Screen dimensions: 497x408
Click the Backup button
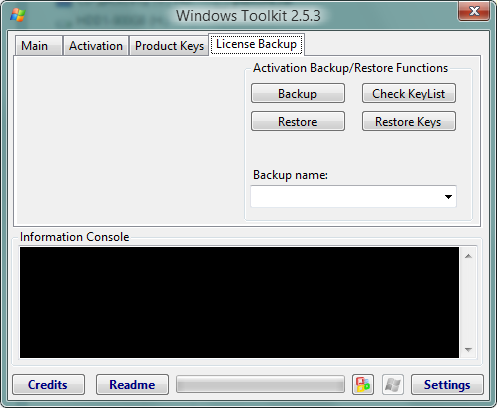pyautogui.click(x=298, y=93)
